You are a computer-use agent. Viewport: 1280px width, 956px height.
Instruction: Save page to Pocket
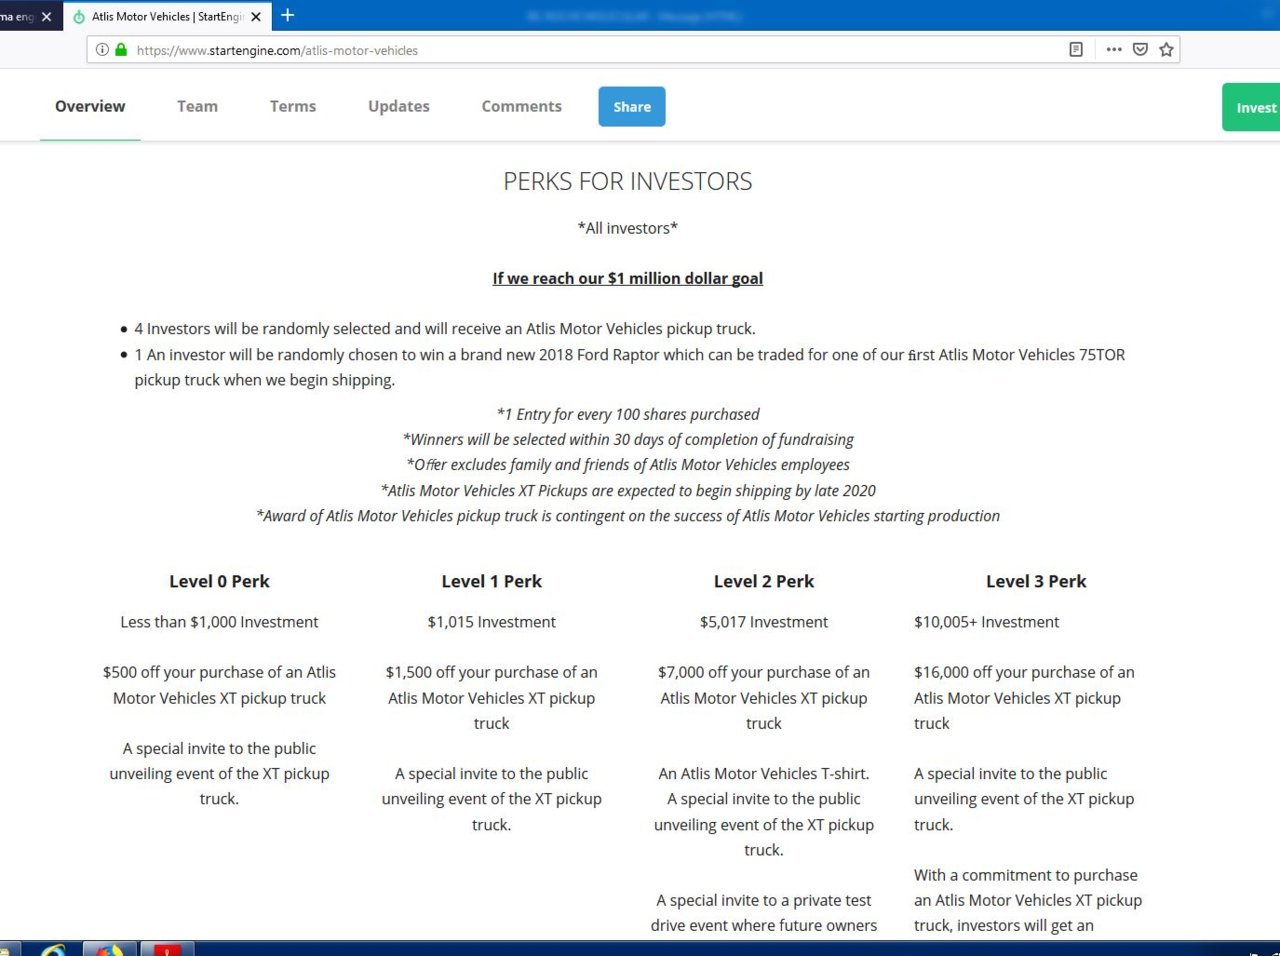pos(1140,49)
